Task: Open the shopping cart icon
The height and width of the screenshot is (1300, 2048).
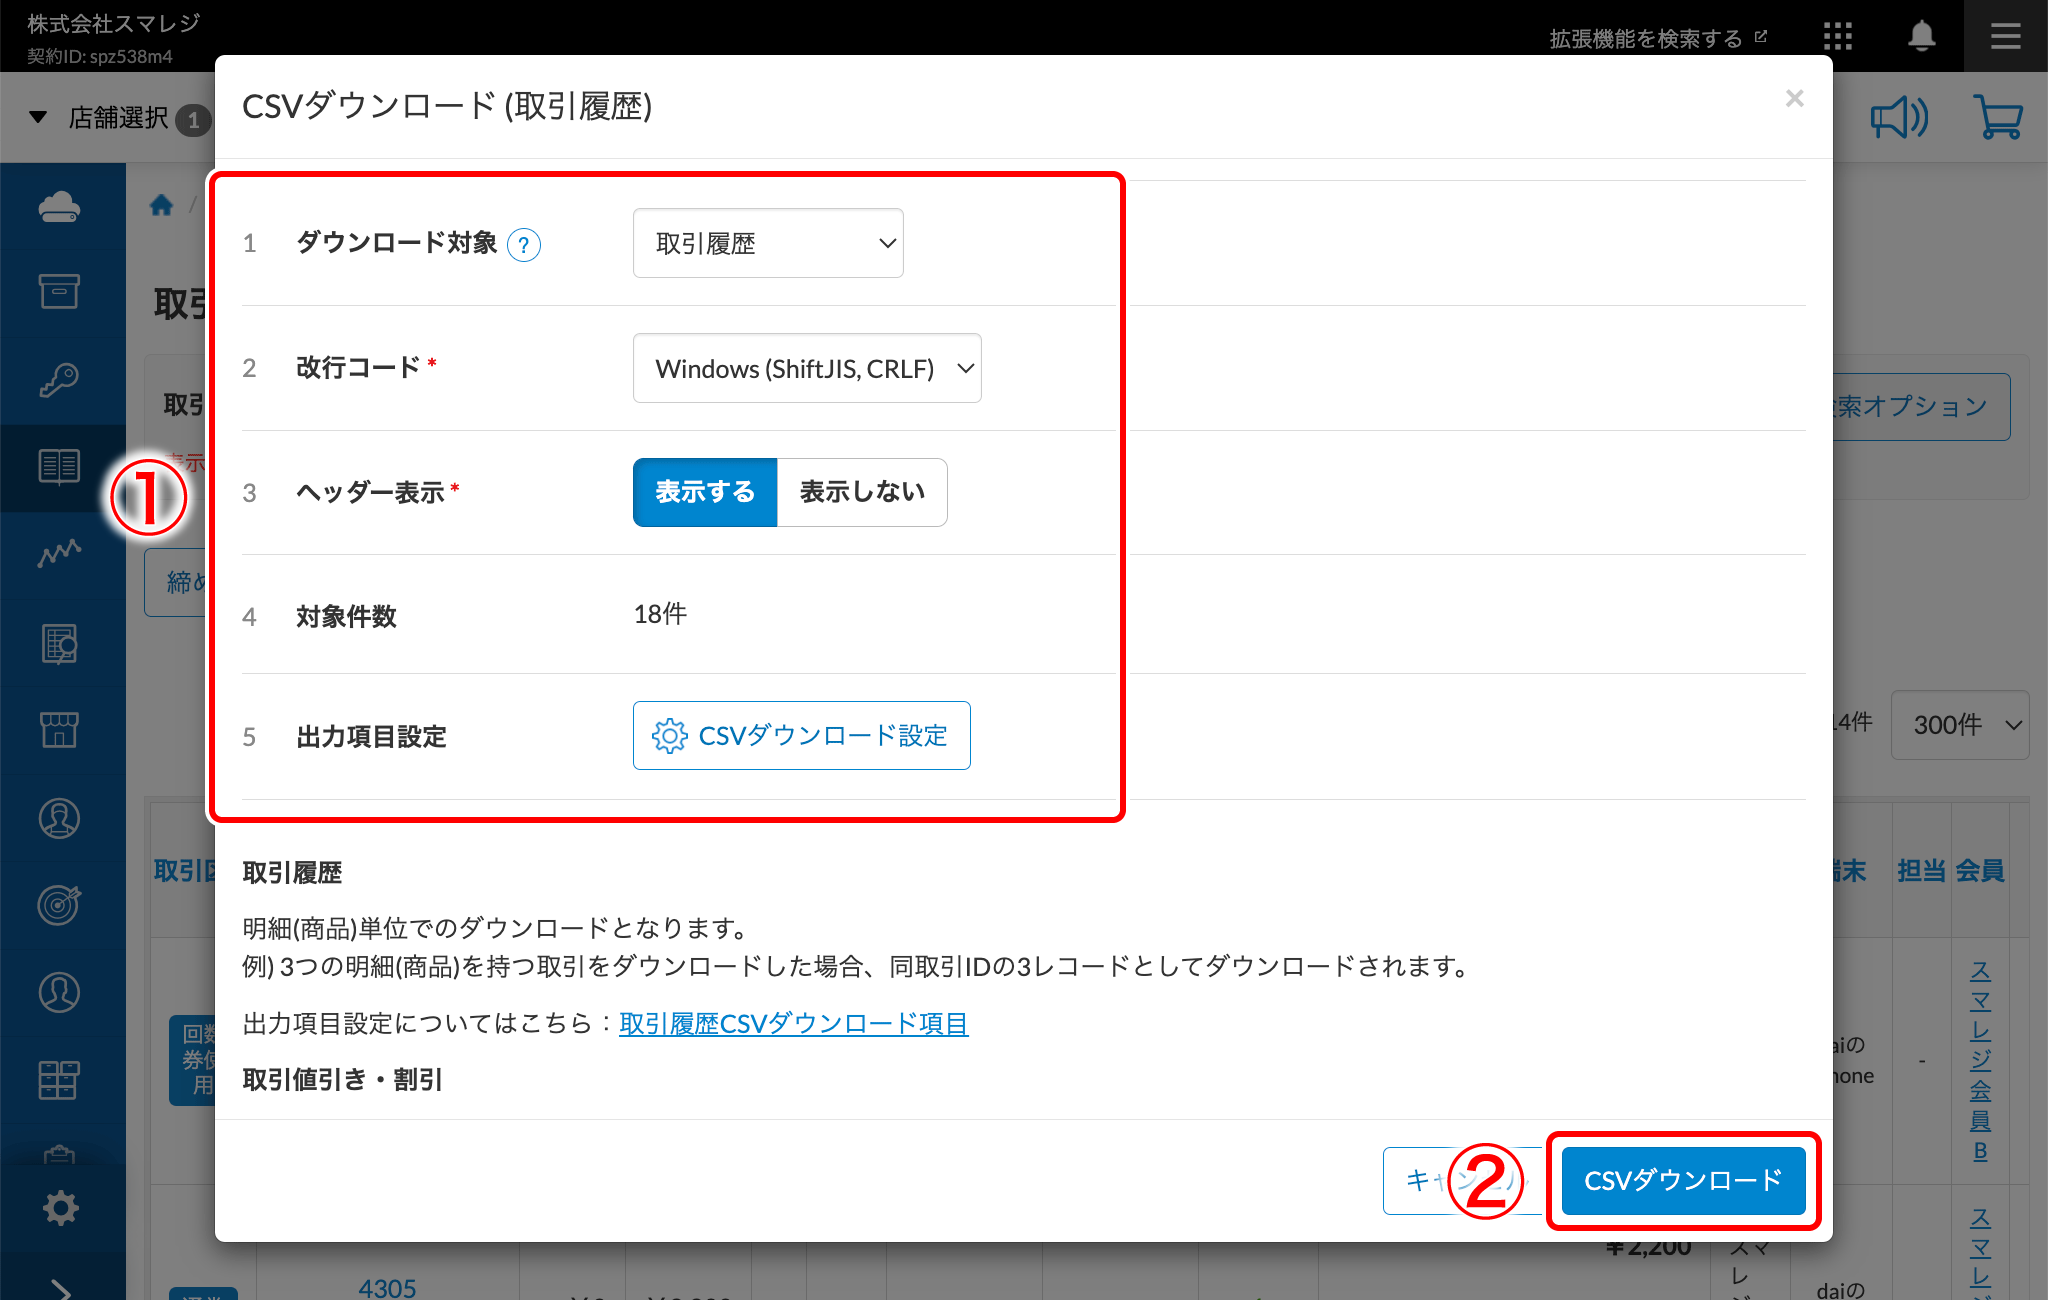Action: click(1999, 117)
